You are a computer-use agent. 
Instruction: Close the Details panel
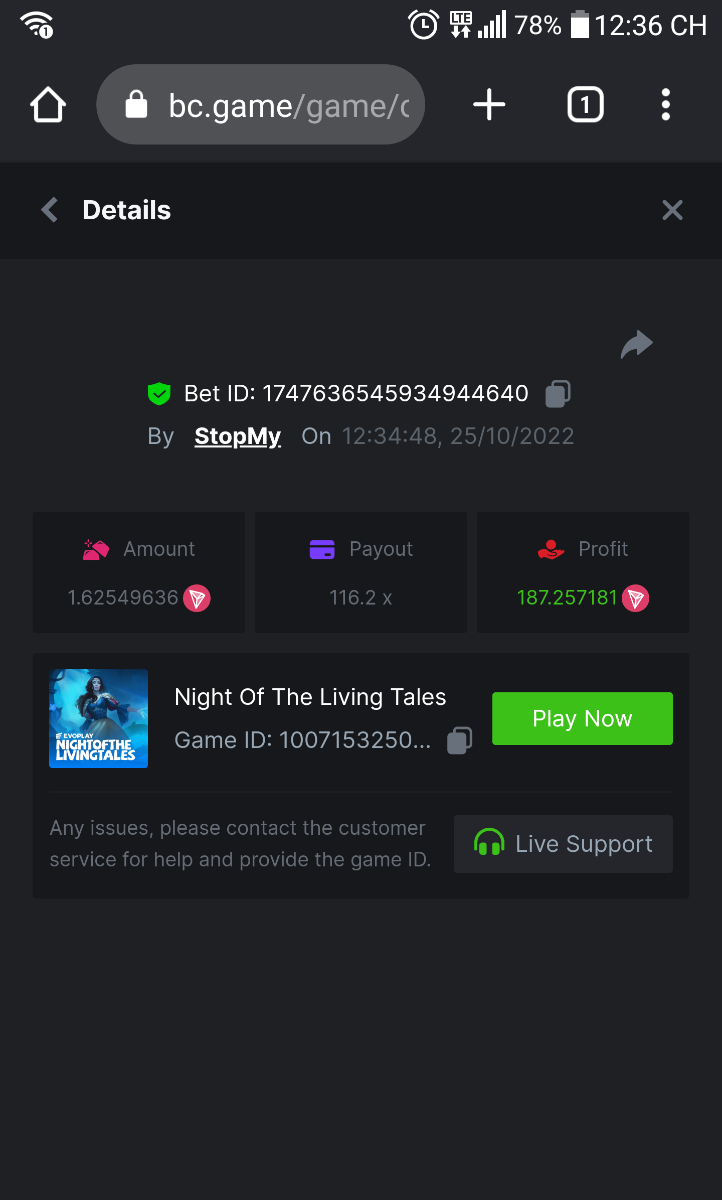tap(672, 210)
